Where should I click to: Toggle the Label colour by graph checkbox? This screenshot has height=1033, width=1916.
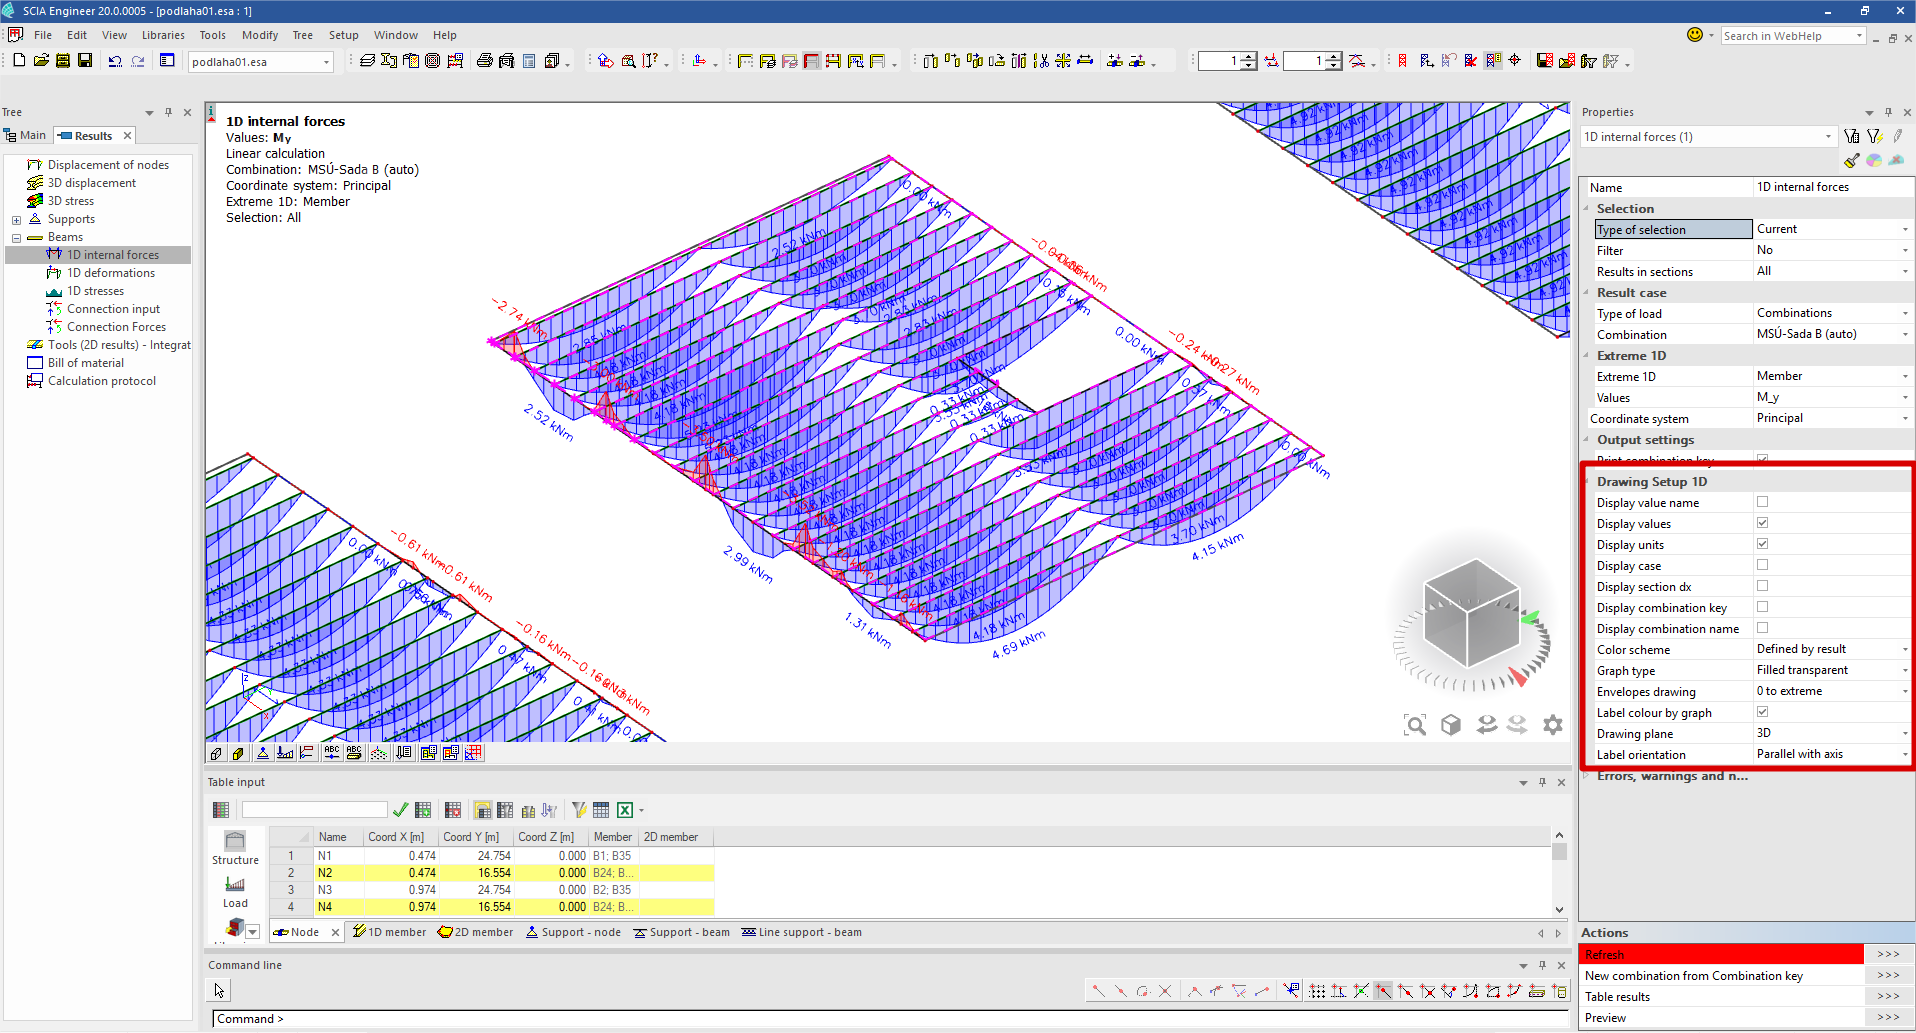[1762, 712]
